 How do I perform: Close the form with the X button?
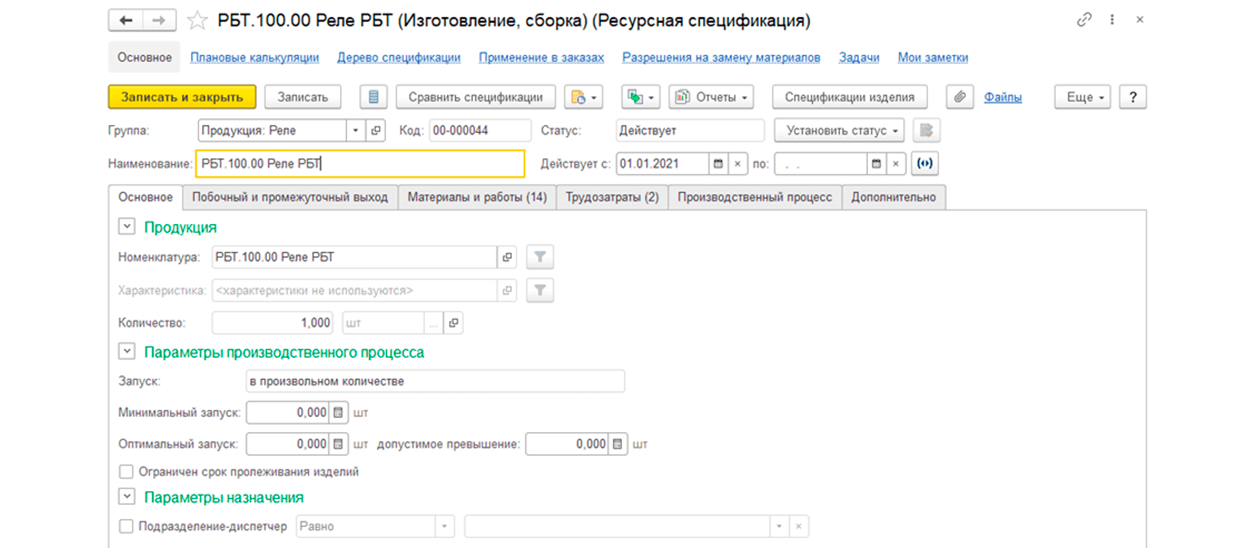point(1140,20)
